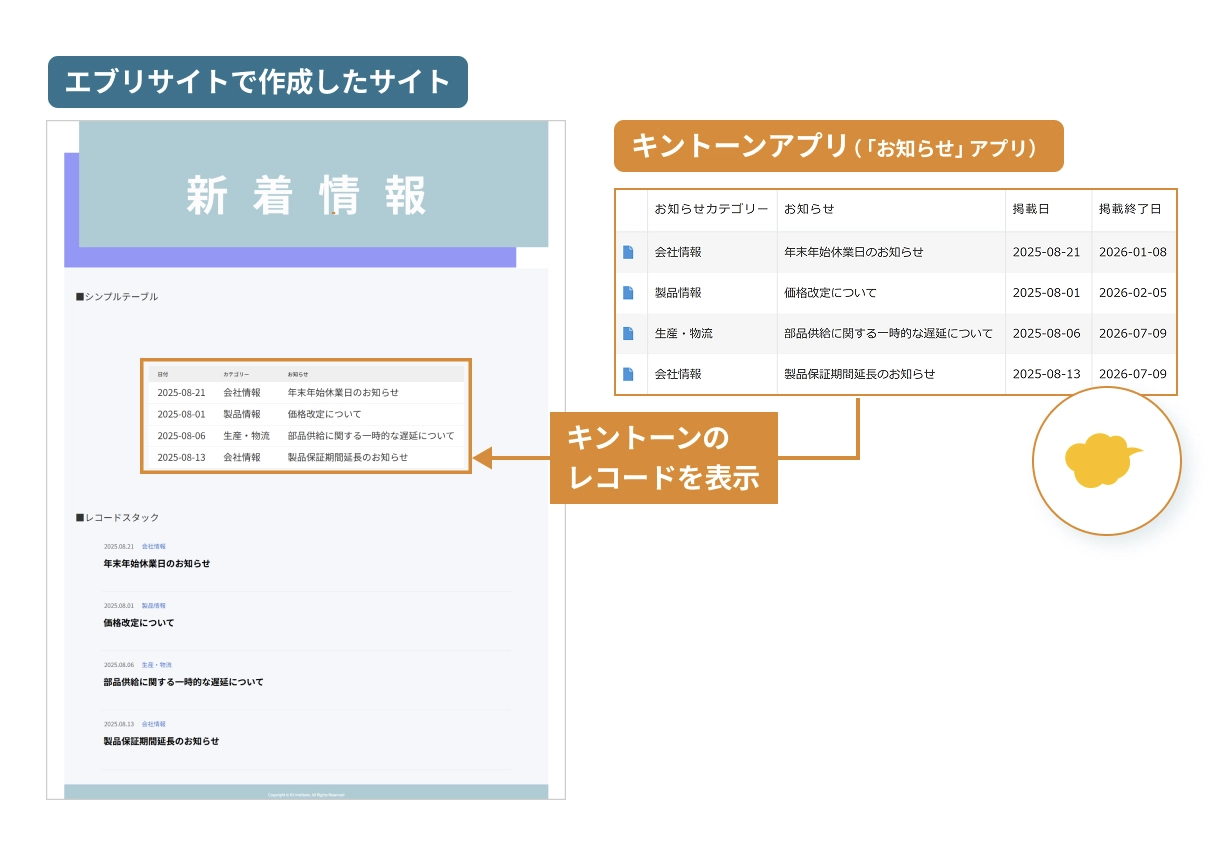This screenshot has height=856, width=1228.
Task: Click 掲載終了日 2026-01-08 in Kintone table
Action: pos(1132,252)
